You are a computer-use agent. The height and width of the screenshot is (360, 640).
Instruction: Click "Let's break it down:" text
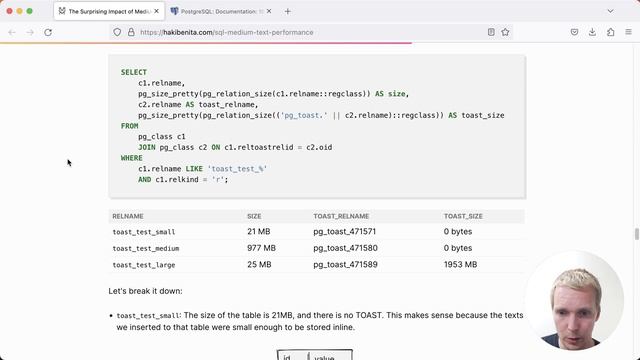tap(145, 291)
